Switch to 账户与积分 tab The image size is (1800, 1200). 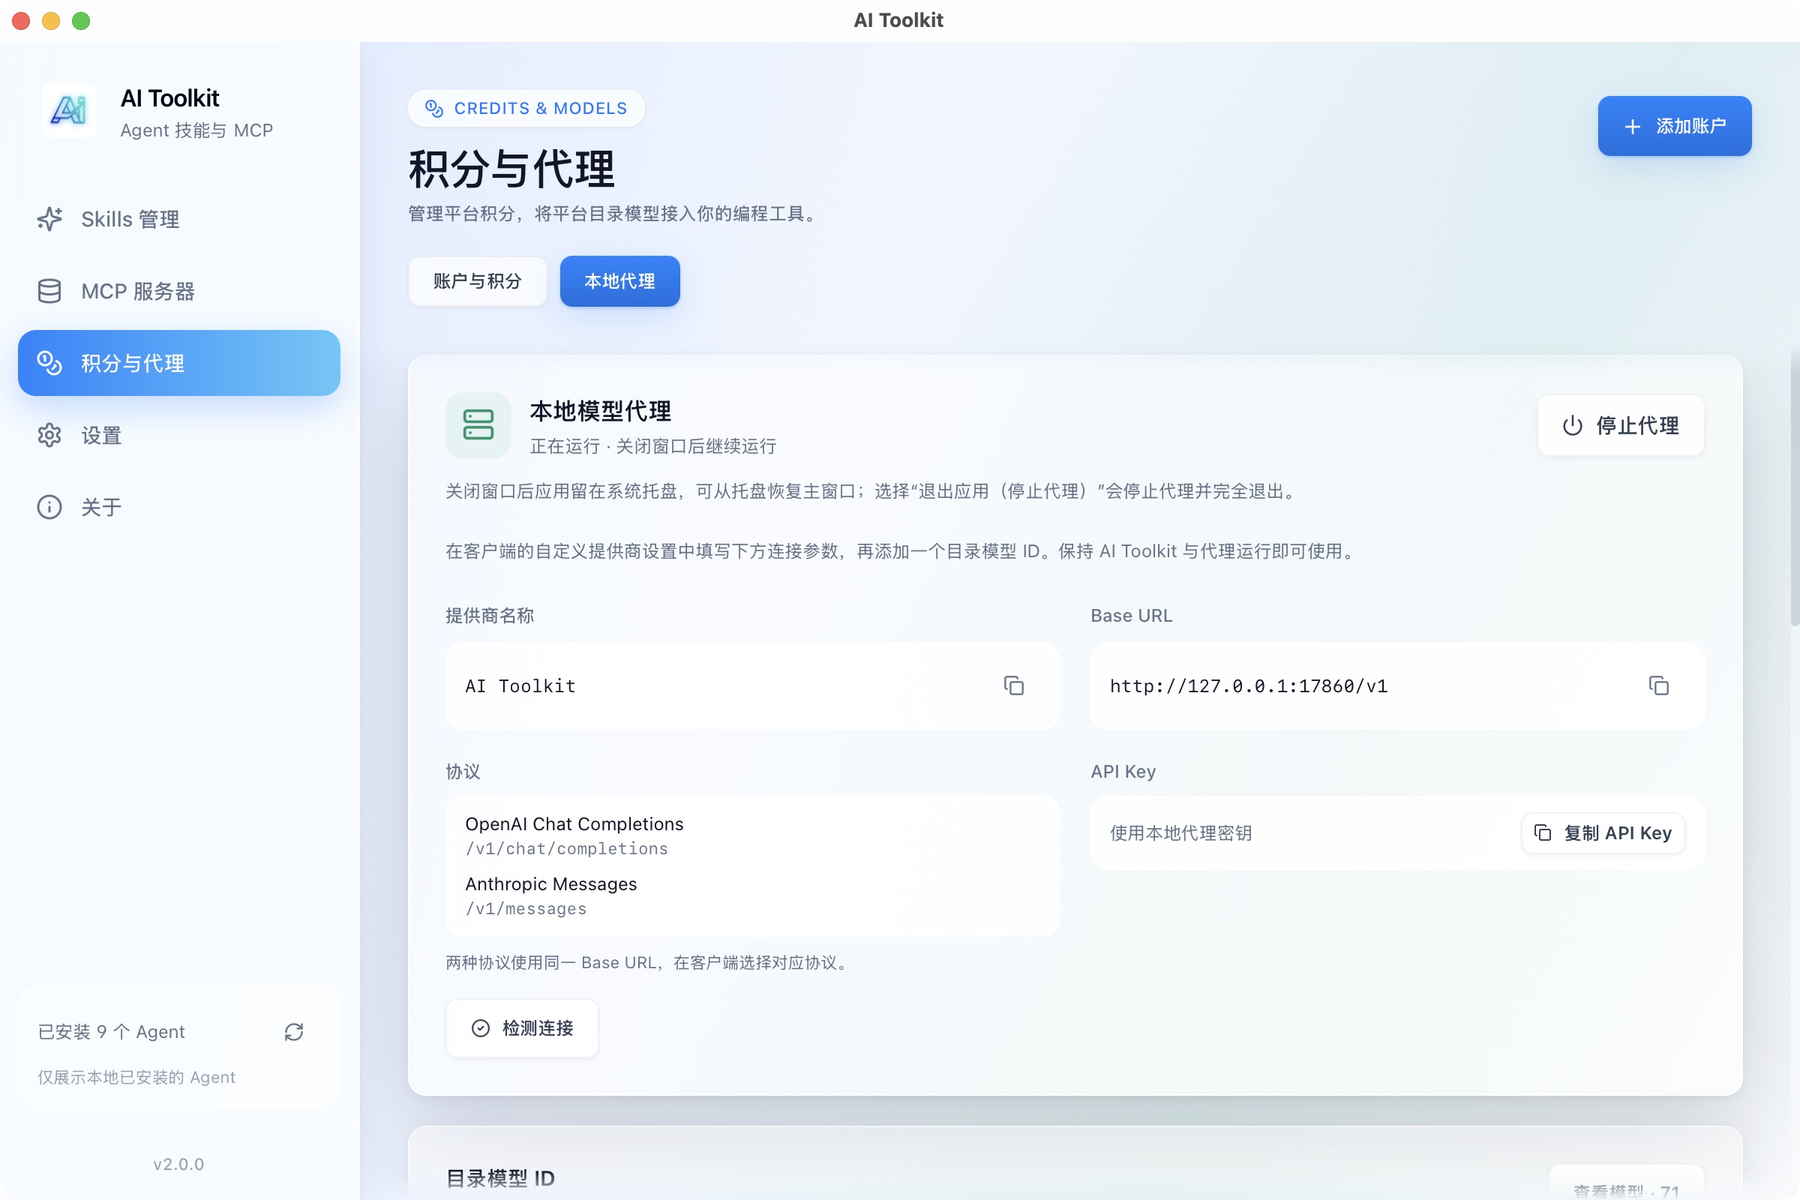click(478, 281)
